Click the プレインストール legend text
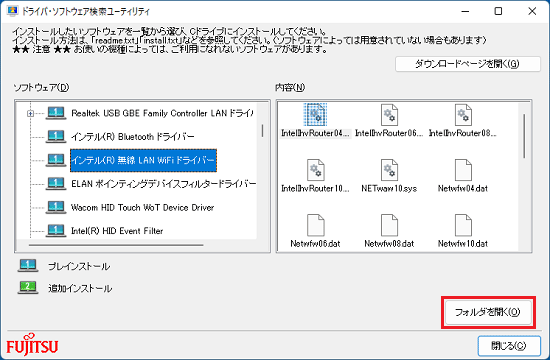Screen dimensions: 550x360 point(79,266)
